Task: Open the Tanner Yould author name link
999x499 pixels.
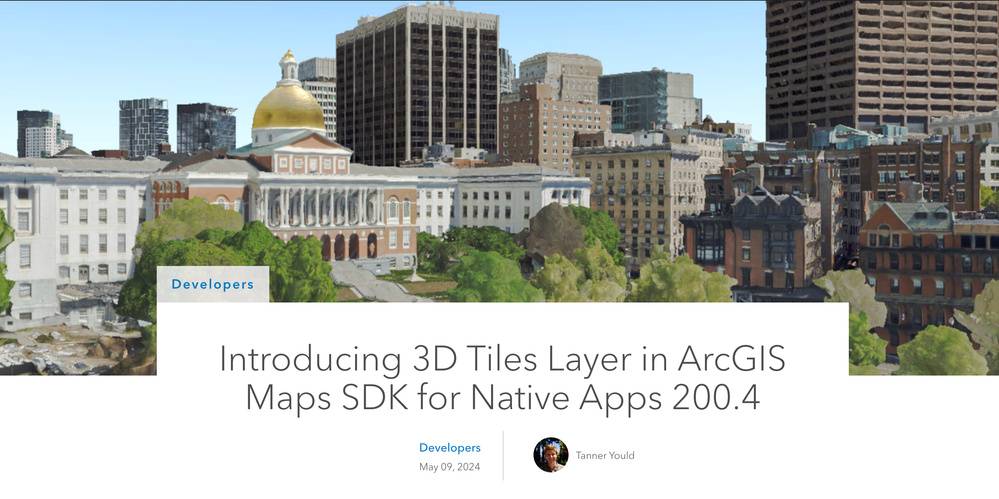Action: [x=605, y=455]
